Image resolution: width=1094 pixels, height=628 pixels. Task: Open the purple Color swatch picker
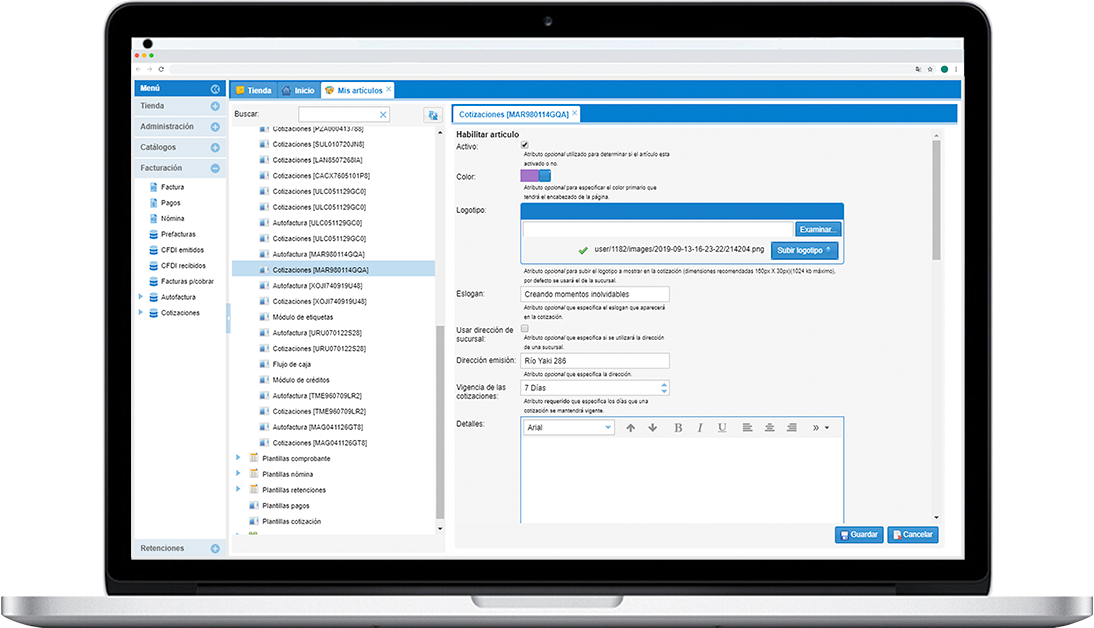(x=530, y=177)
